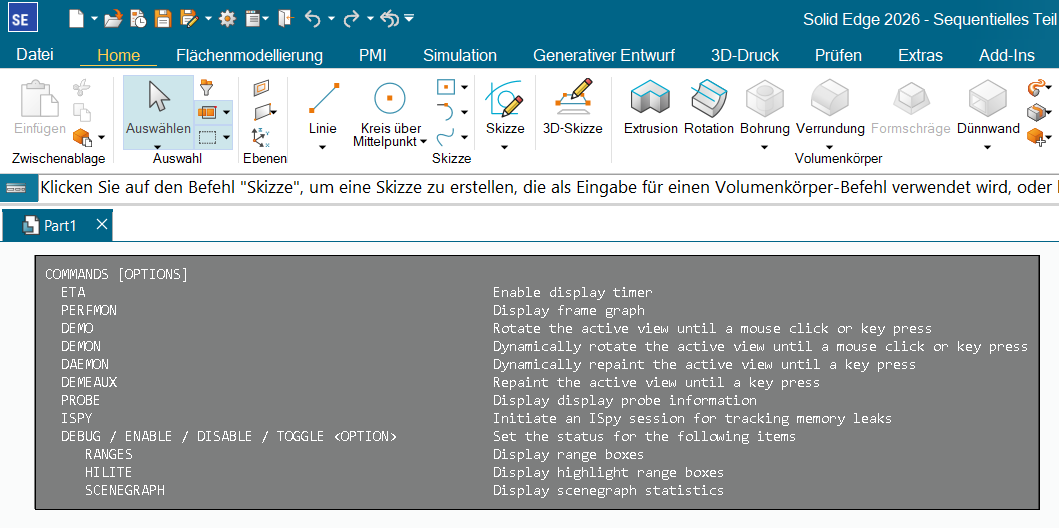Open recent documents icon with clock
The width and height of the screenshot is (1059, 528).
(x=138, y=19)
